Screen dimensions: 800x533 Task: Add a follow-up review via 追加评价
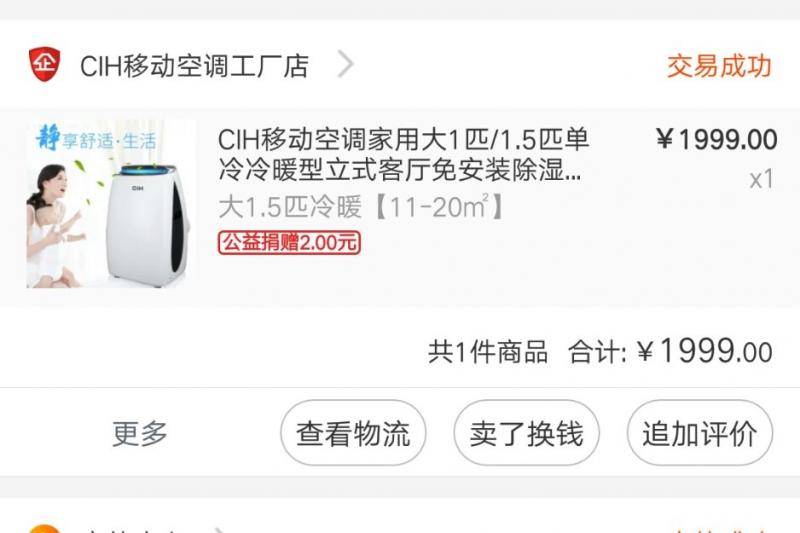click(x=700, y=433)
